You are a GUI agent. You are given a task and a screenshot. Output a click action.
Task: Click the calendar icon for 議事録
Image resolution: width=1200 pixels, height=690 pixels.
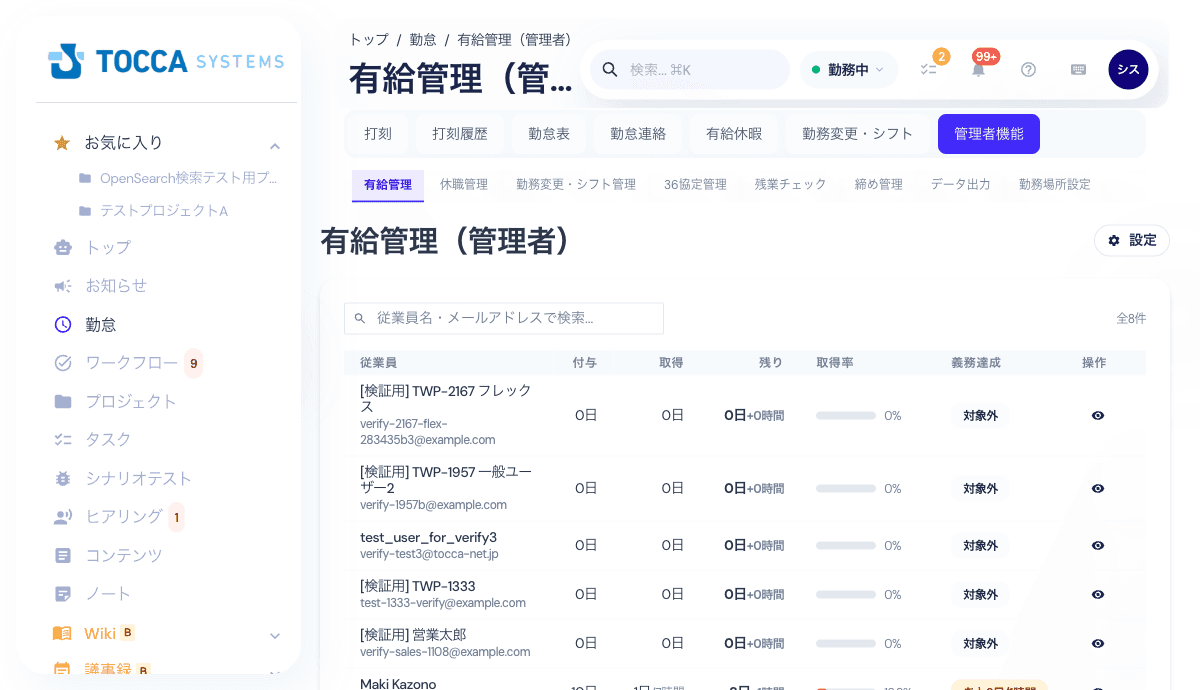63,670
